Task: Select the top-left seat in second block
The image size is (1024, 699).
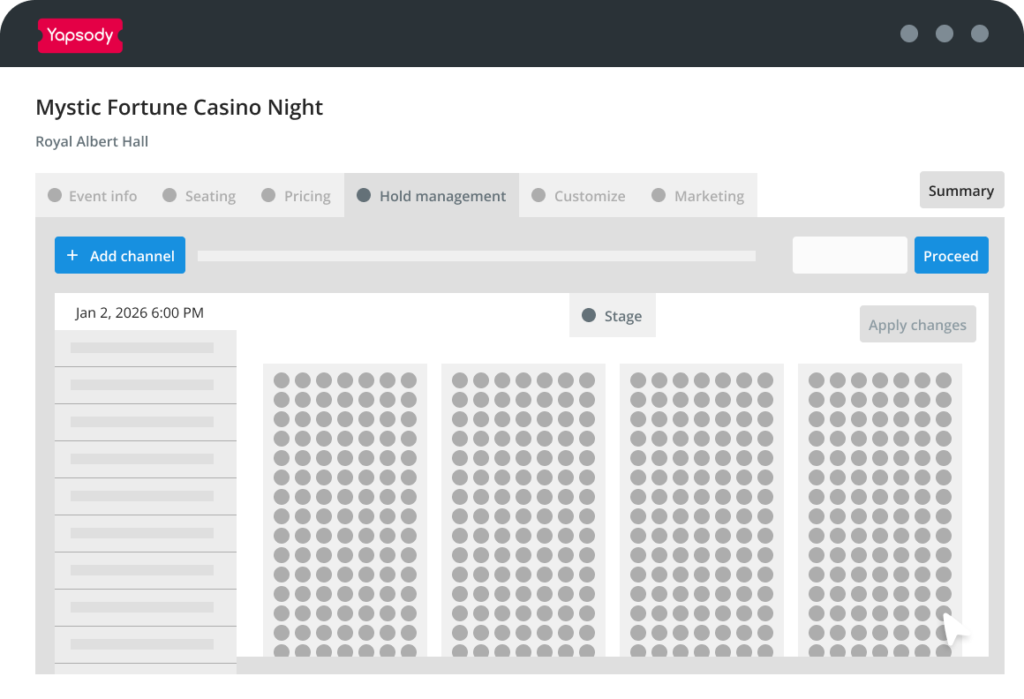Action: point(460,381)
